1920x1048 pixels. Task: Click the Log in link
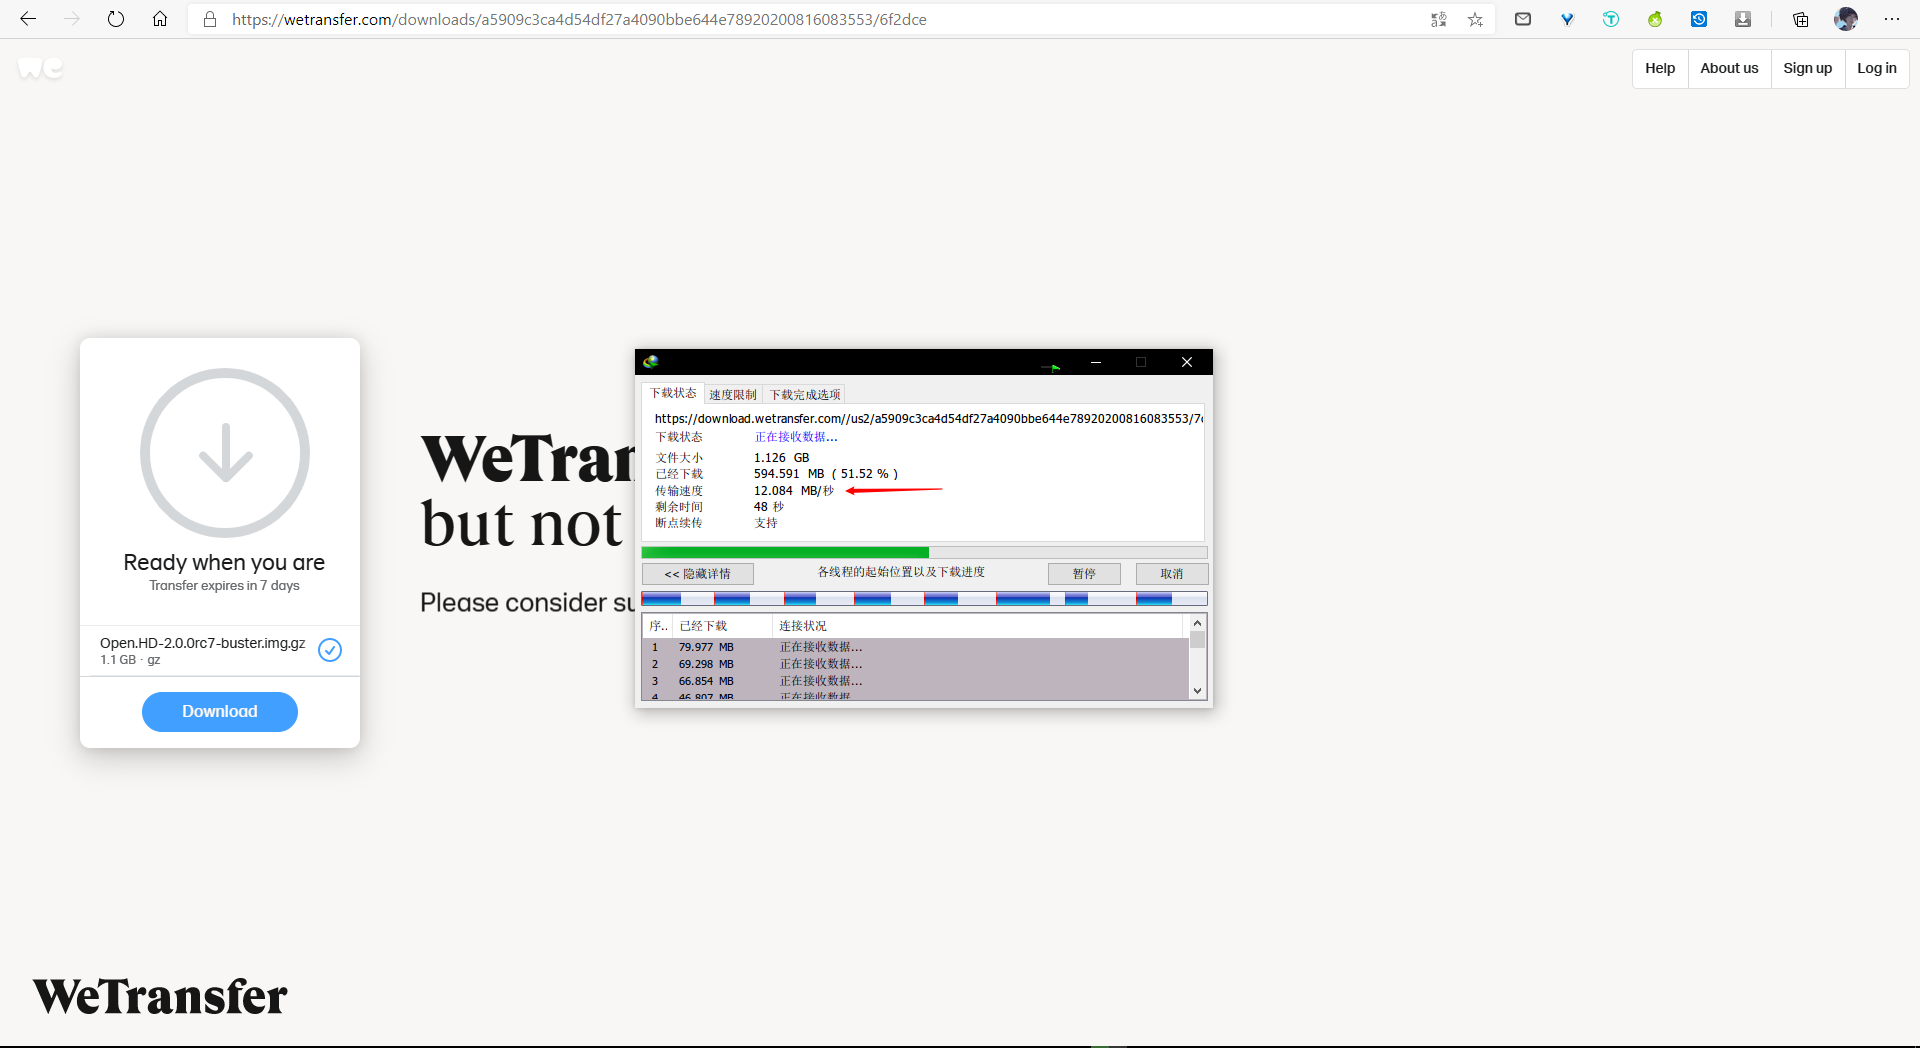click(x=1877, y=69)
